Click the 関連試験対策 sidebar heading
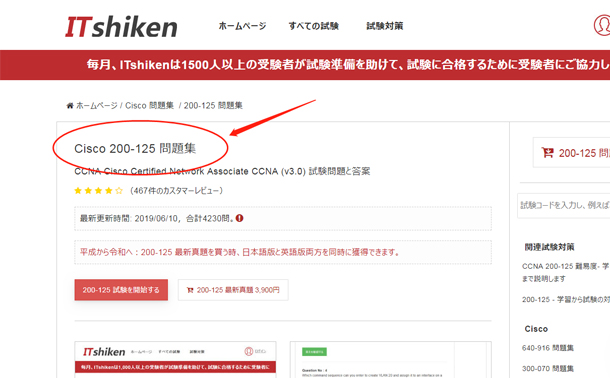The image size is (610, 378). pos(549,247)
